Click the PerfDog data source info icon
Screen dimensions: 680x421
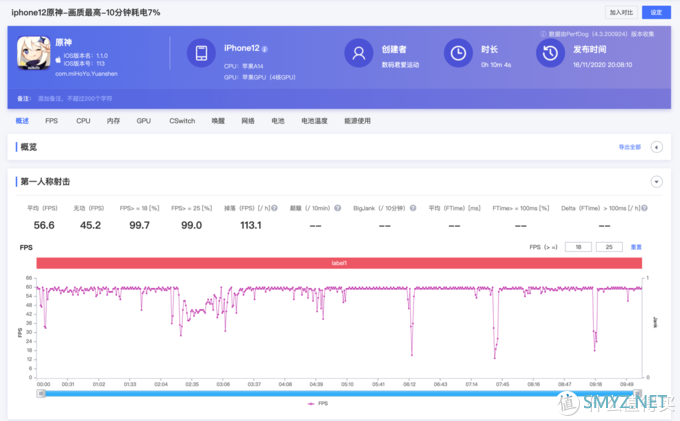pyautogui.click(x=543, y=34)
